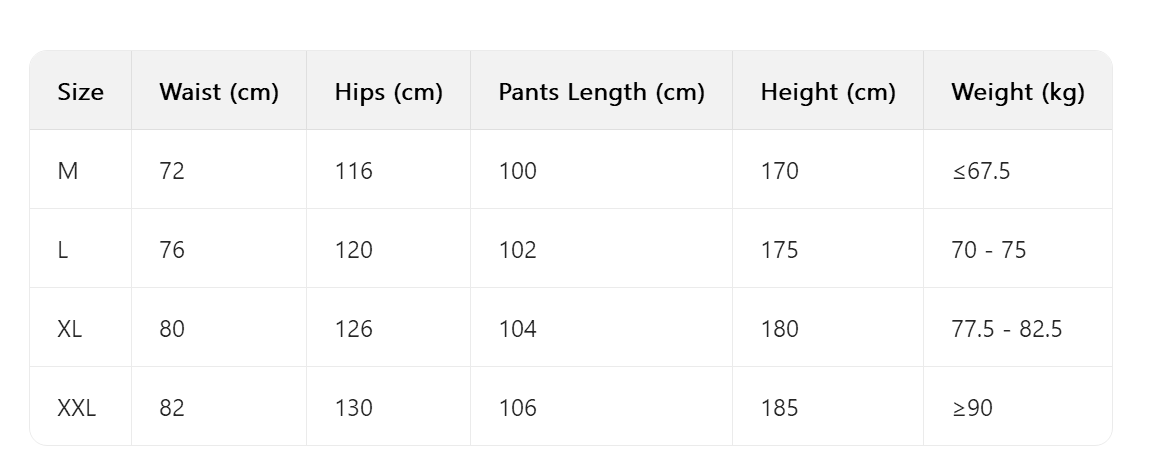Click the 77.5 - 82.5 weight cell
Viewport: 1150px width, 468px height.
pos(1006,328)
